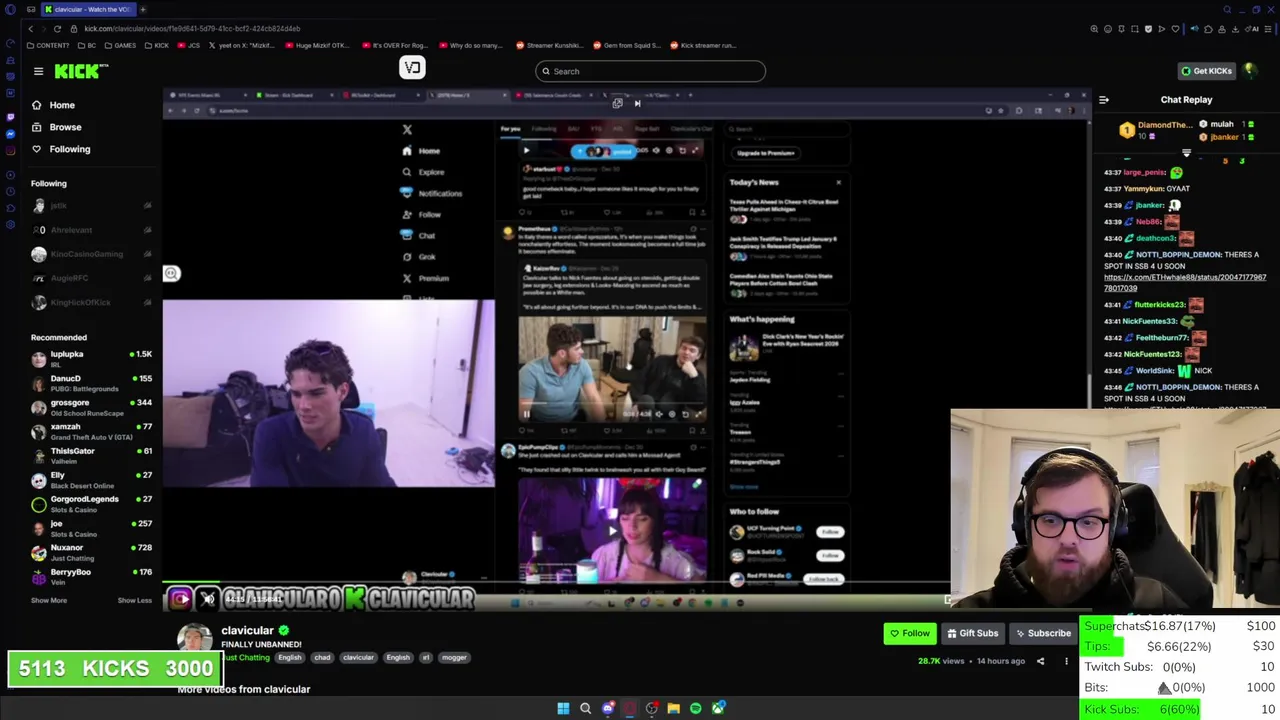Click the green KICK logo
The width and height of the screenshot is (1280, 720).
(81, 71)
